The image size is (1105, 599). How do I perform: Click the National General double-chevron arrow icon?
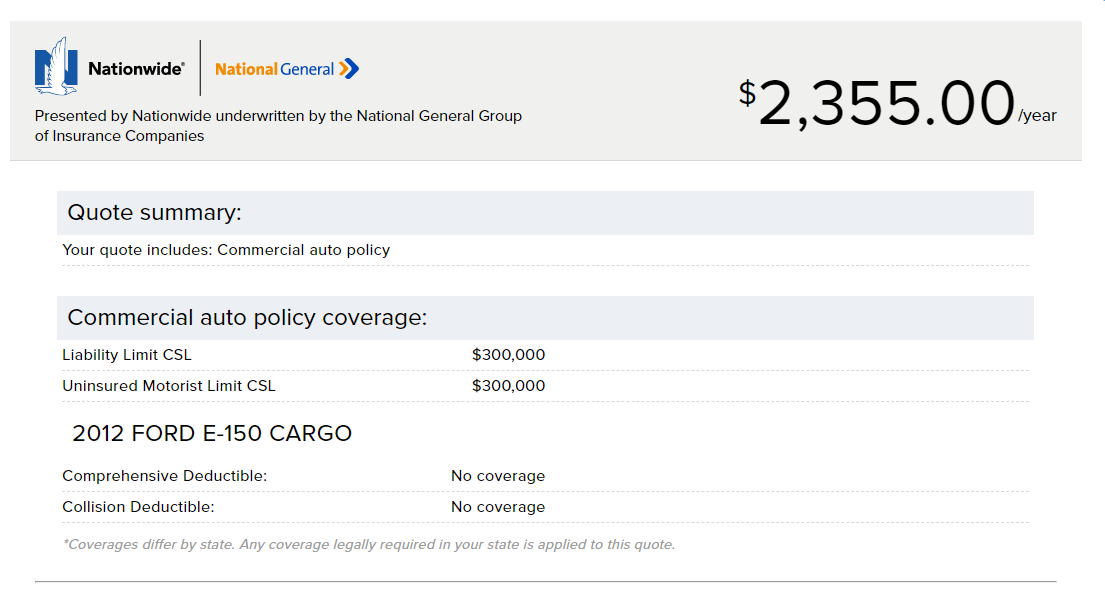coord(348,68)
